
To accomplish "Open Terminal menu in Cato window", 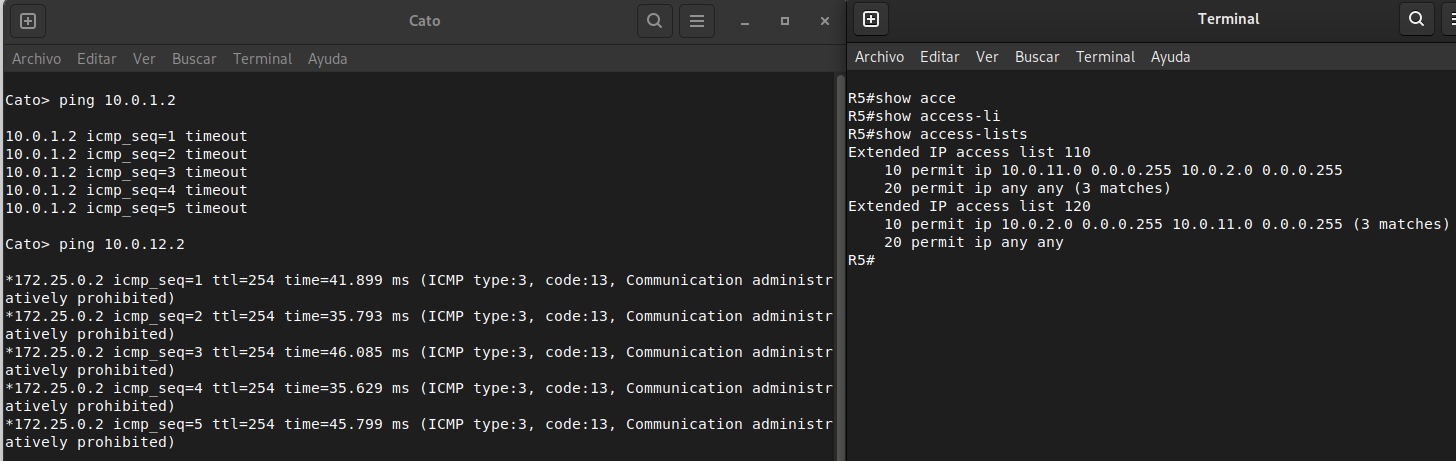I will point(262,59).
